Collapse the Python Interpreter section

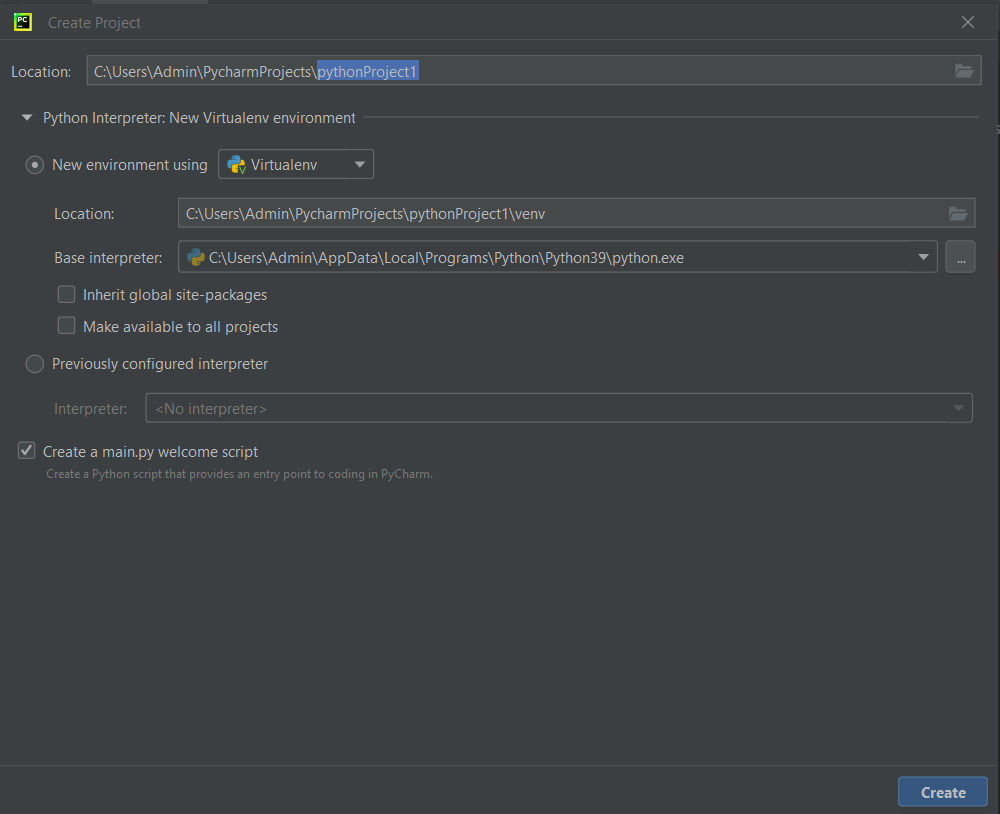click(x=27, y=118)
